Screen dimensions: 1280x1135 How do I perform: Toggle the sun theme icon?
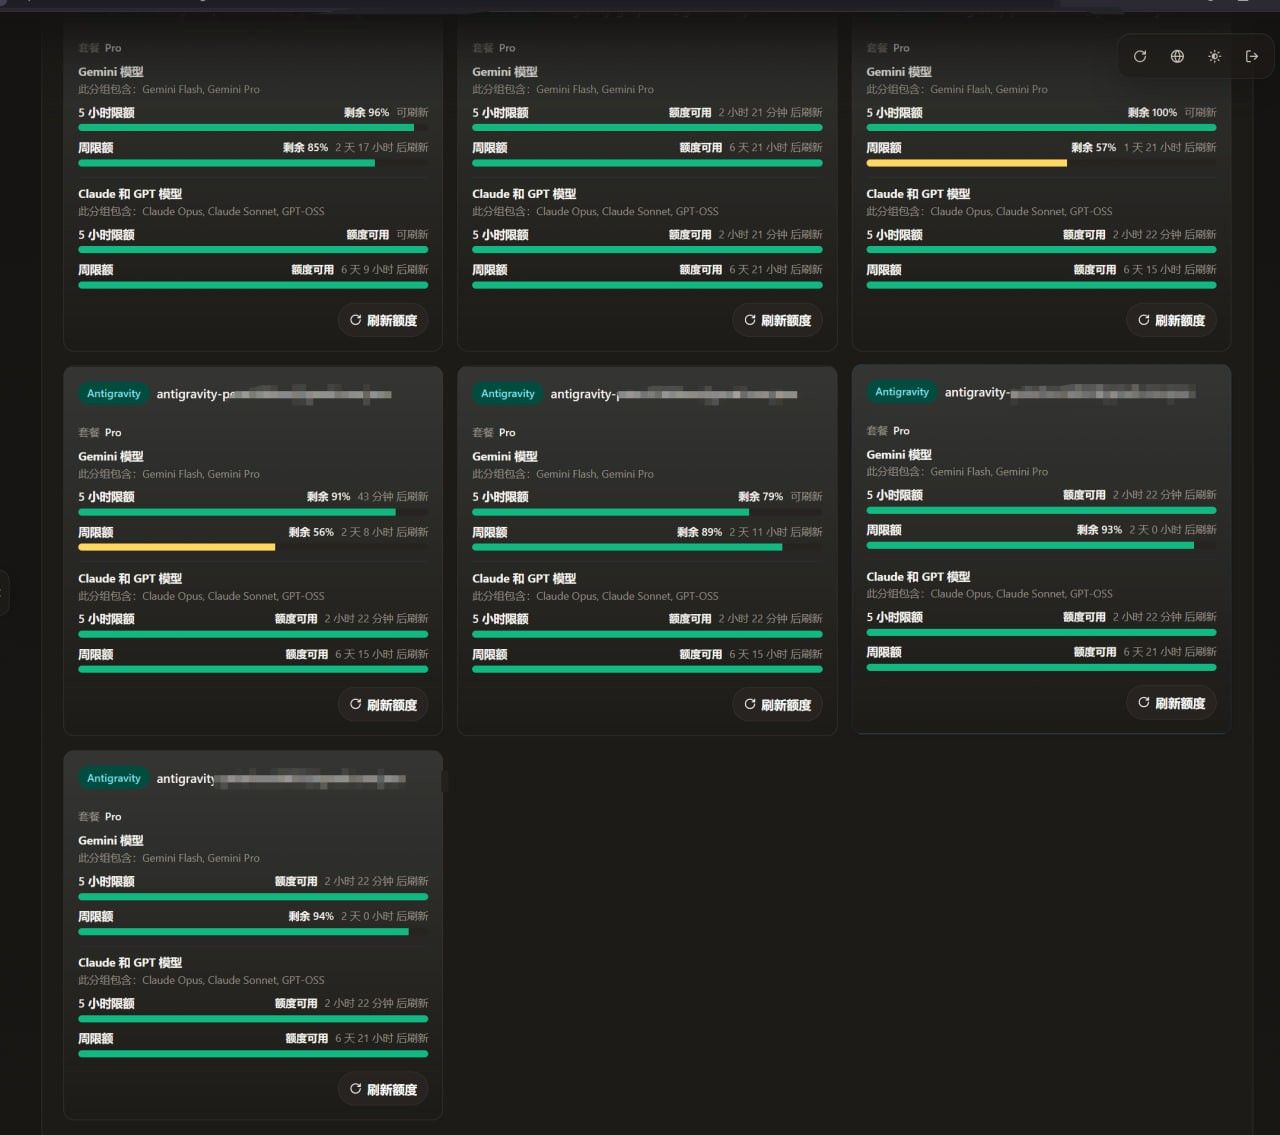(x=1214, y=57)
